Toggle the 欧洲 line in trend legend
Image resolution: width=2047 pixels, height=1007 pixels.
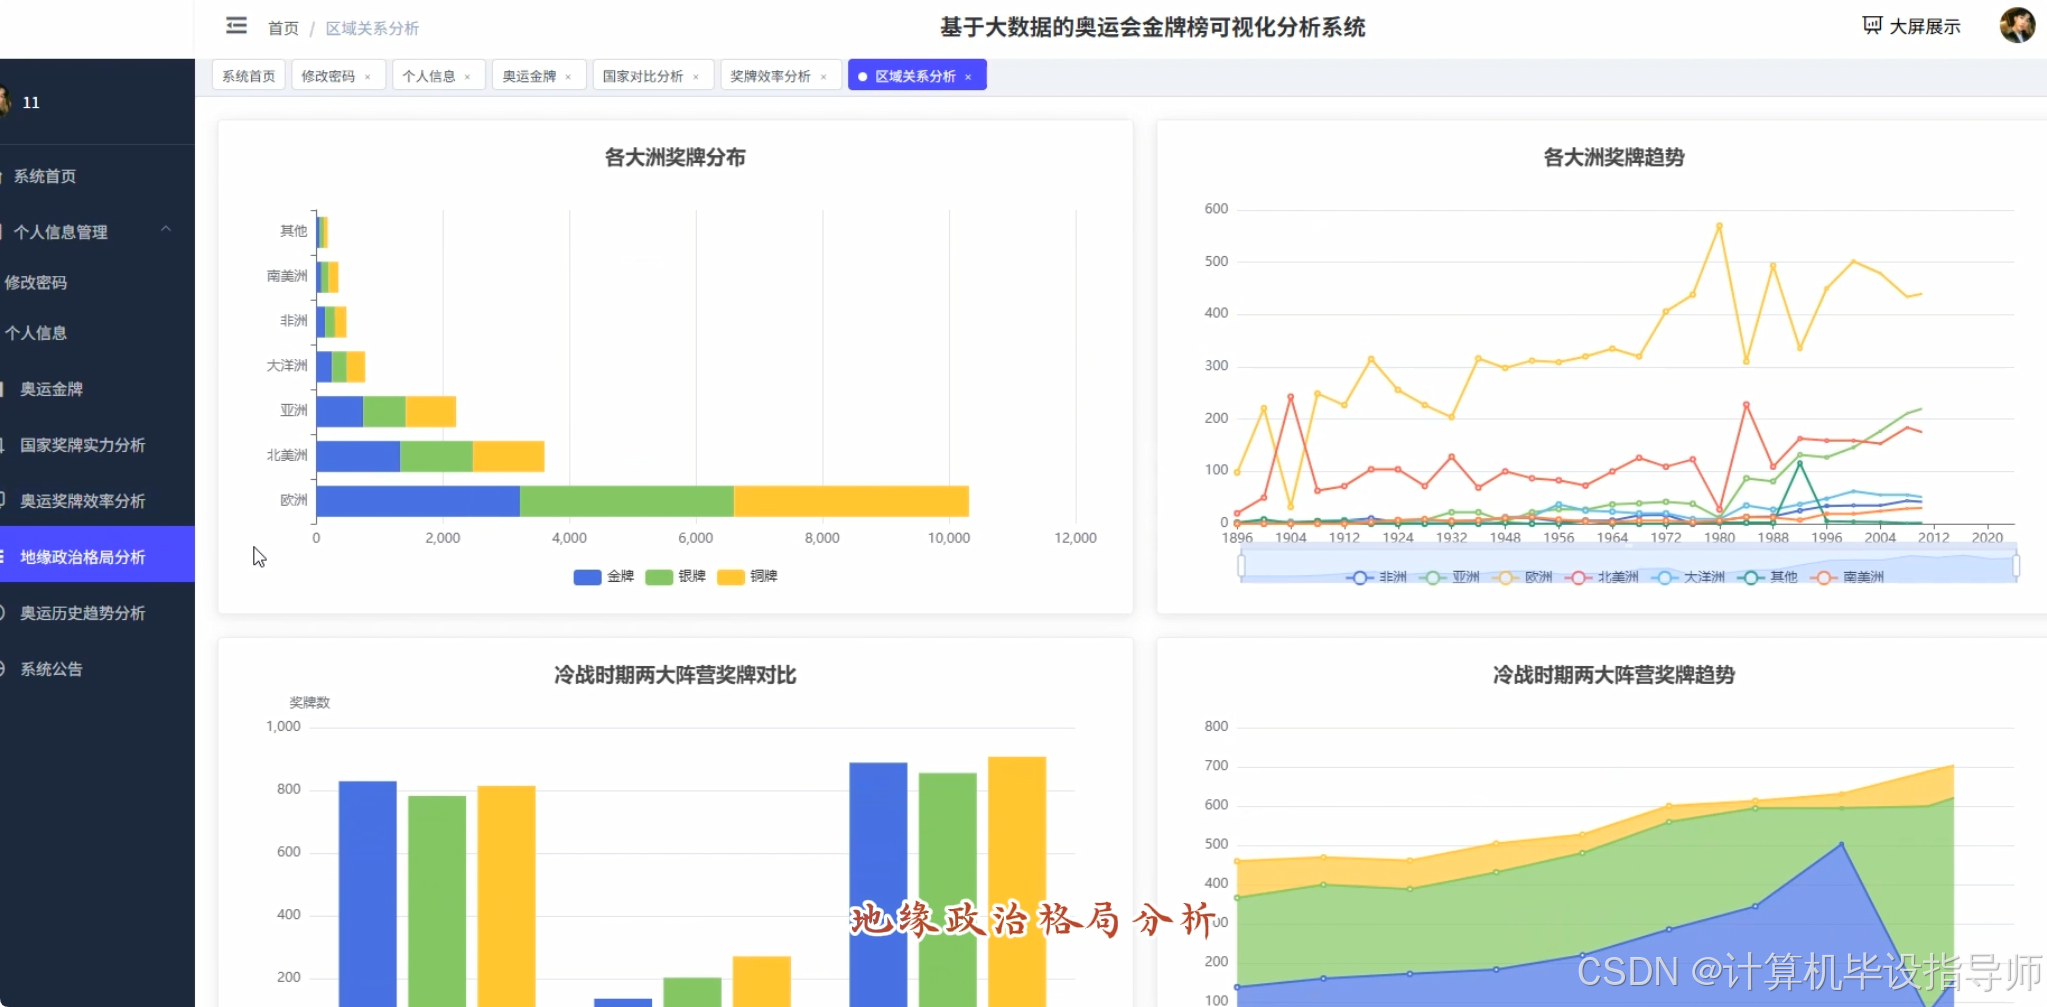pos(1522,577)
